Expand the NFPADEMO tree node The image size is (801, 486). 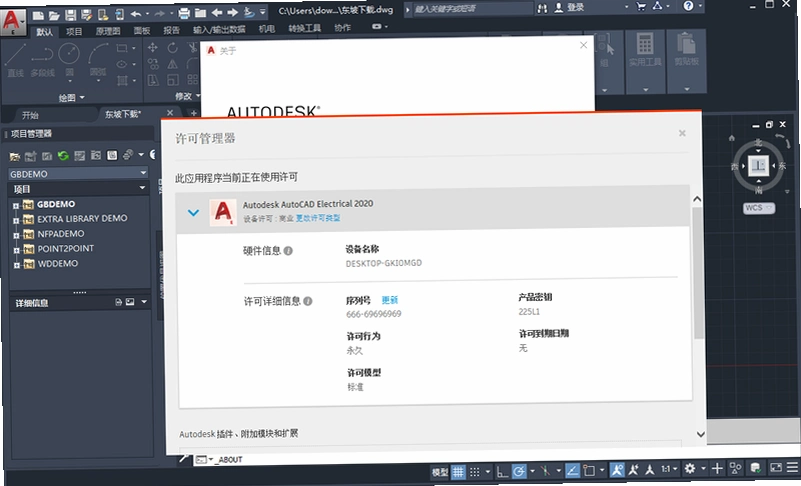click(x=16, y=235)
